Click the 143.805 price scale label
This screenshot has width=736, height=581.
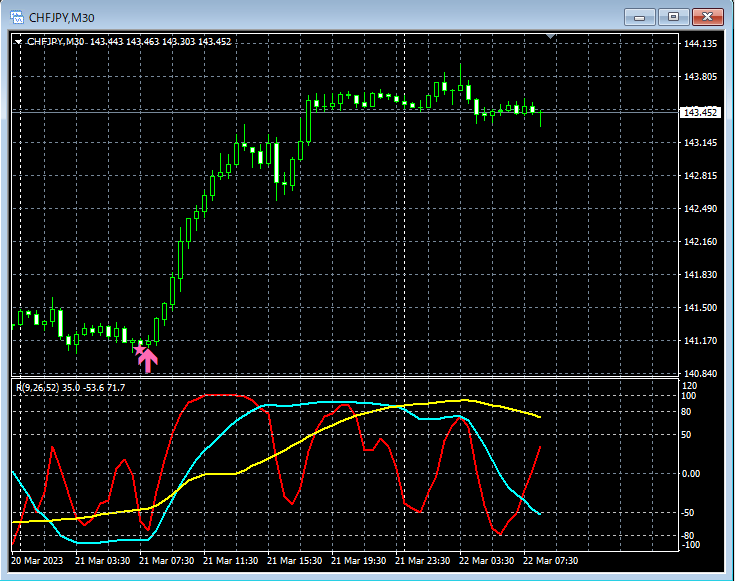700,76
